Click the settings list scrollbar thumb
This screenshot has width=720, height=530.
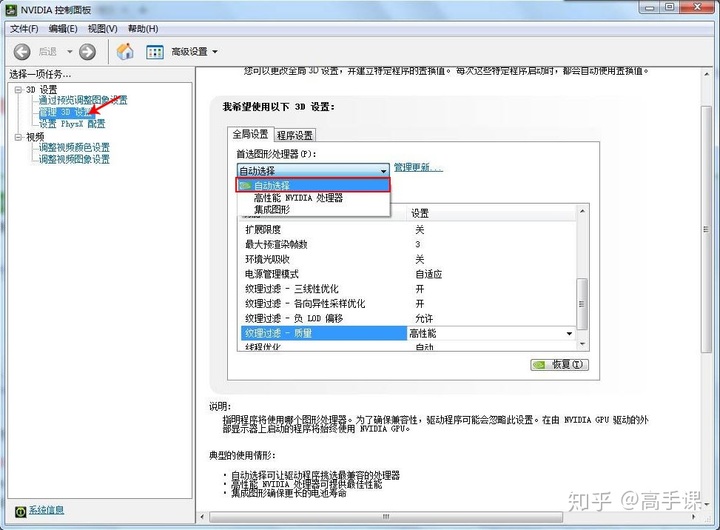[582, 304]
